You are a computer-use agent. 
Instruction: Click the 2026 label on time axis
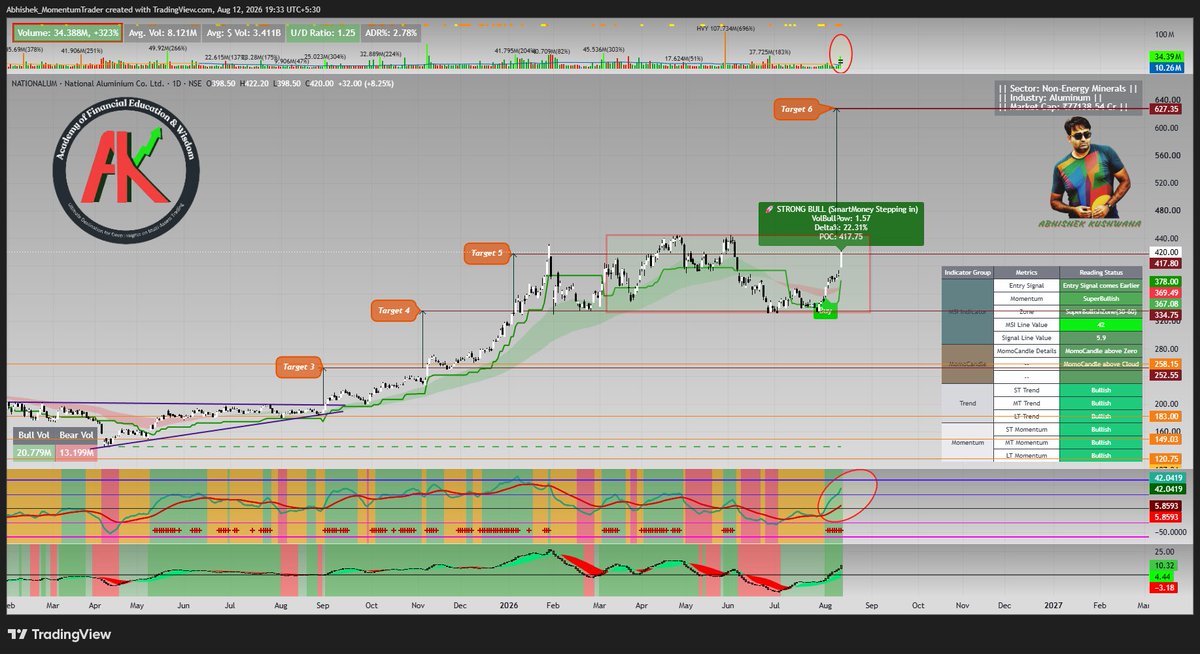pos(507,605)
